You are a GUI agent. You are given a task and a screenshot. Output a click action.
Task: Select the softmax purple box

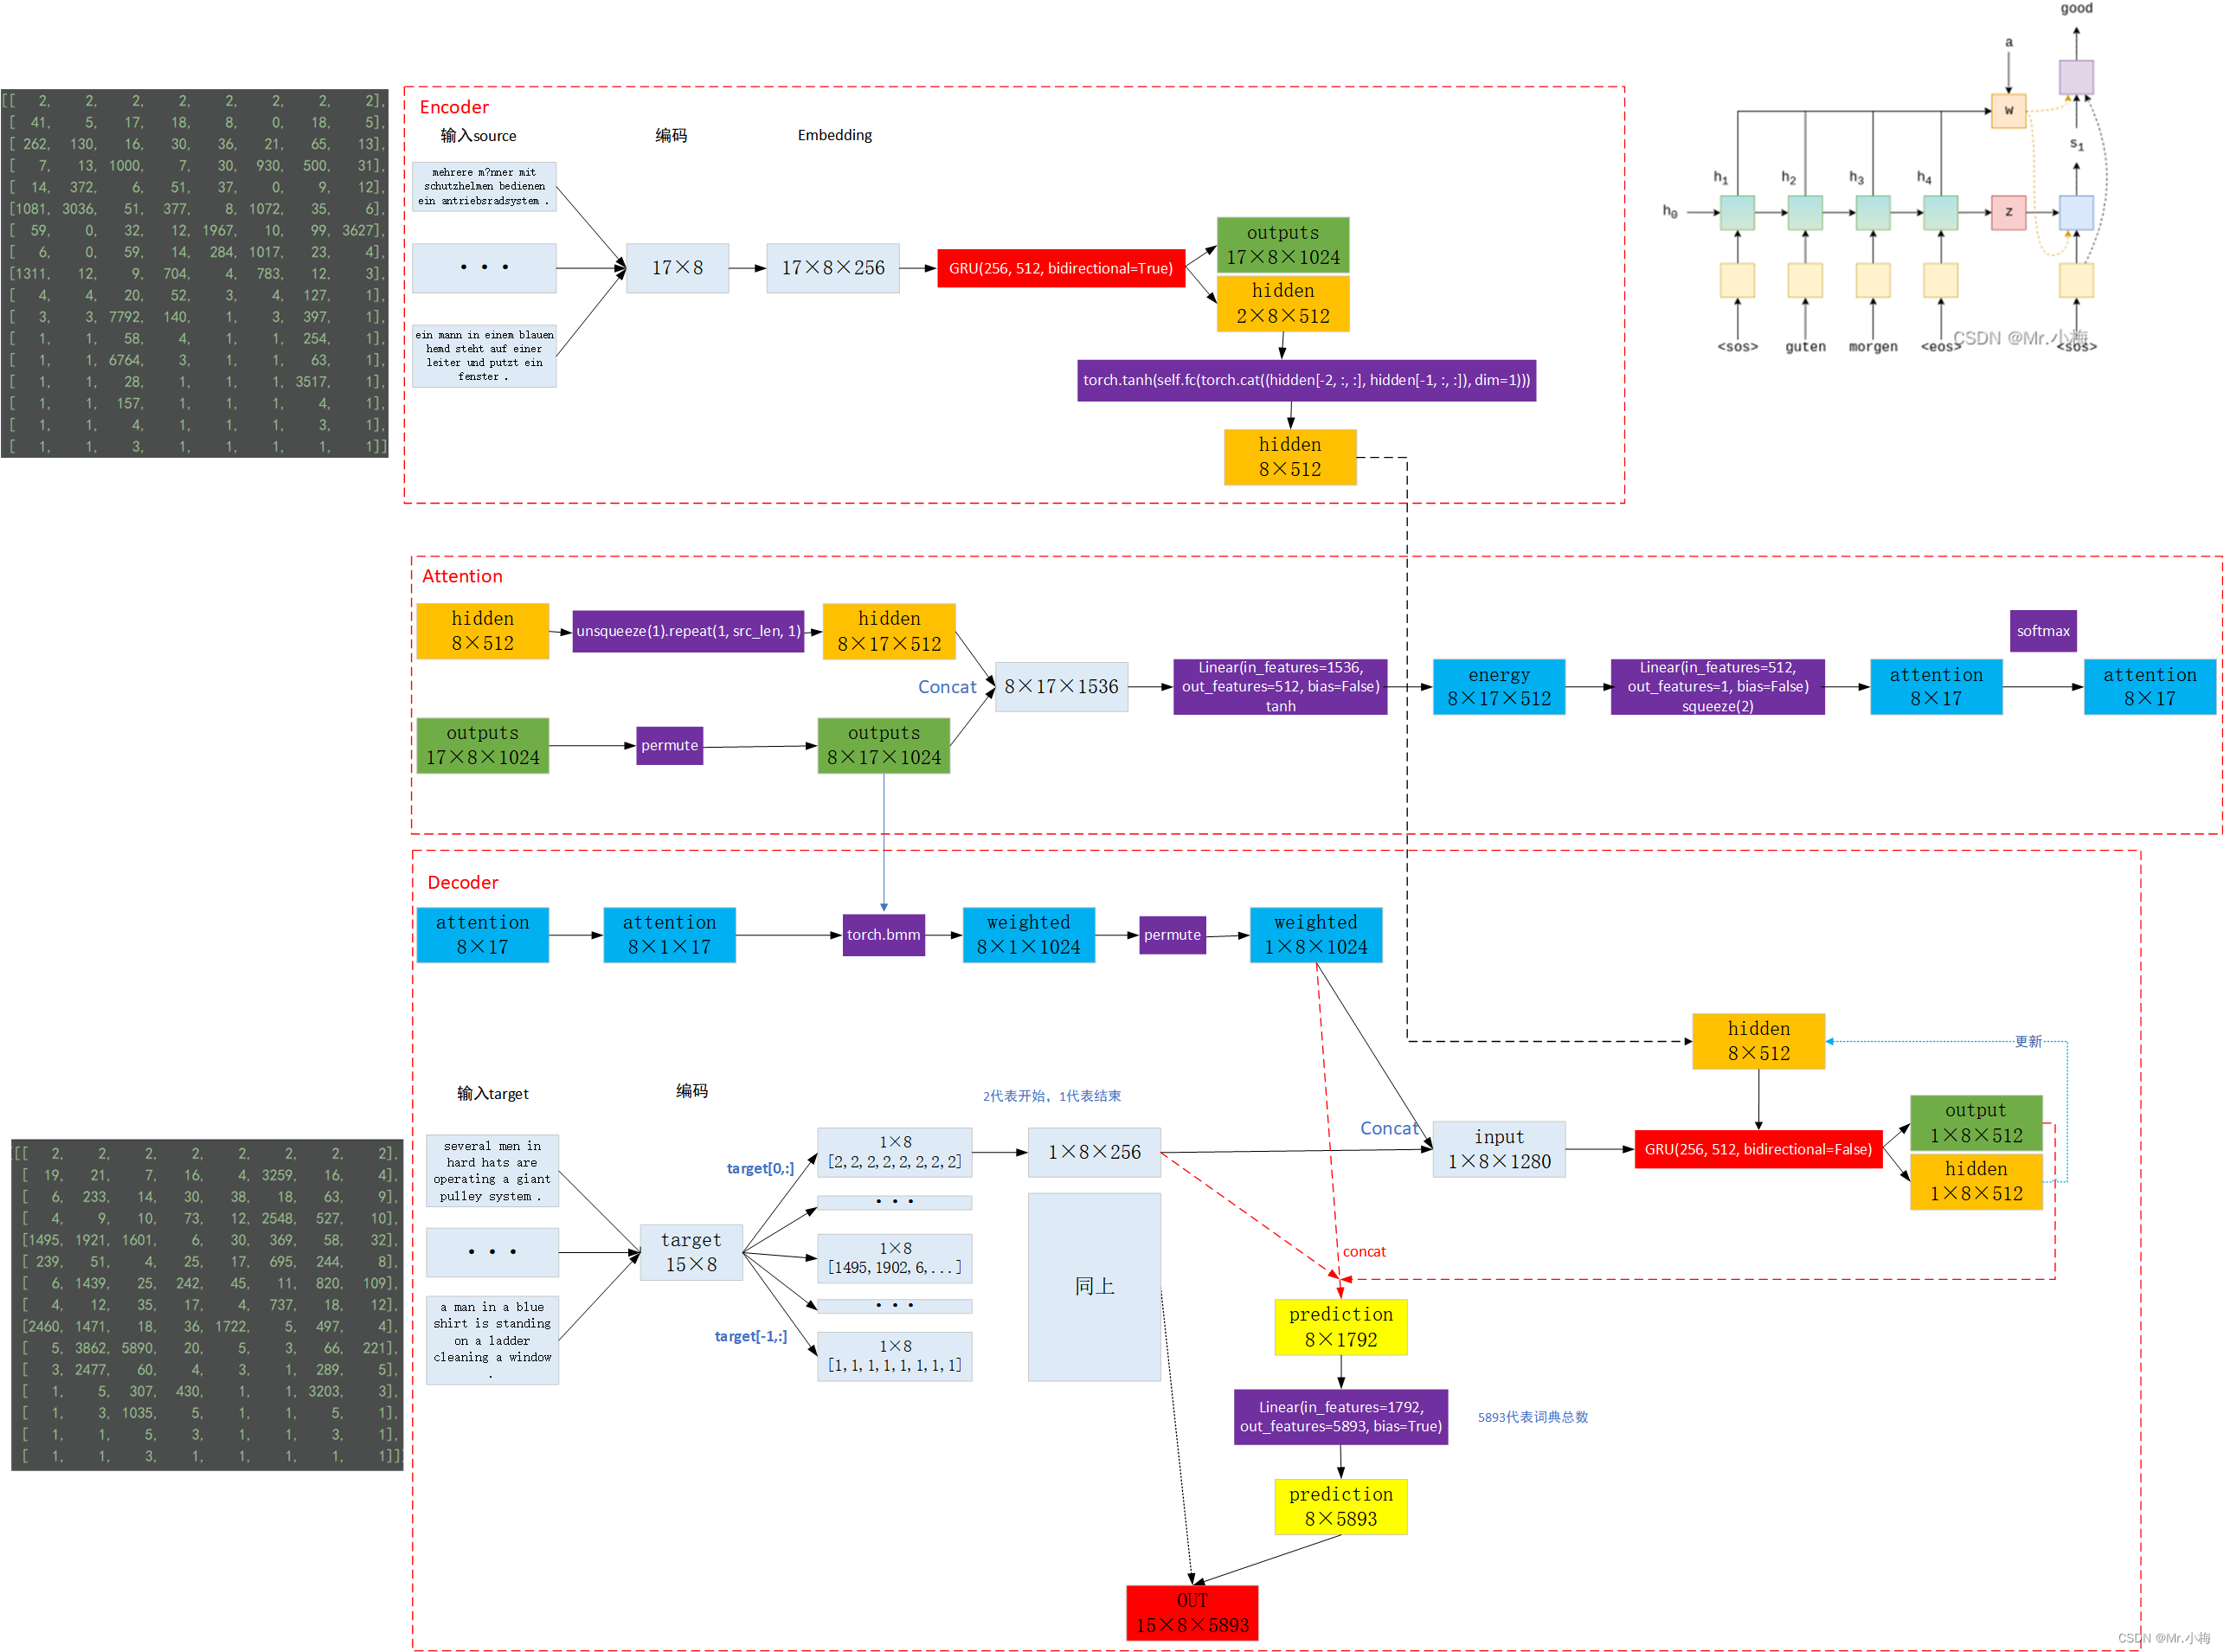tap(2042, 631)
